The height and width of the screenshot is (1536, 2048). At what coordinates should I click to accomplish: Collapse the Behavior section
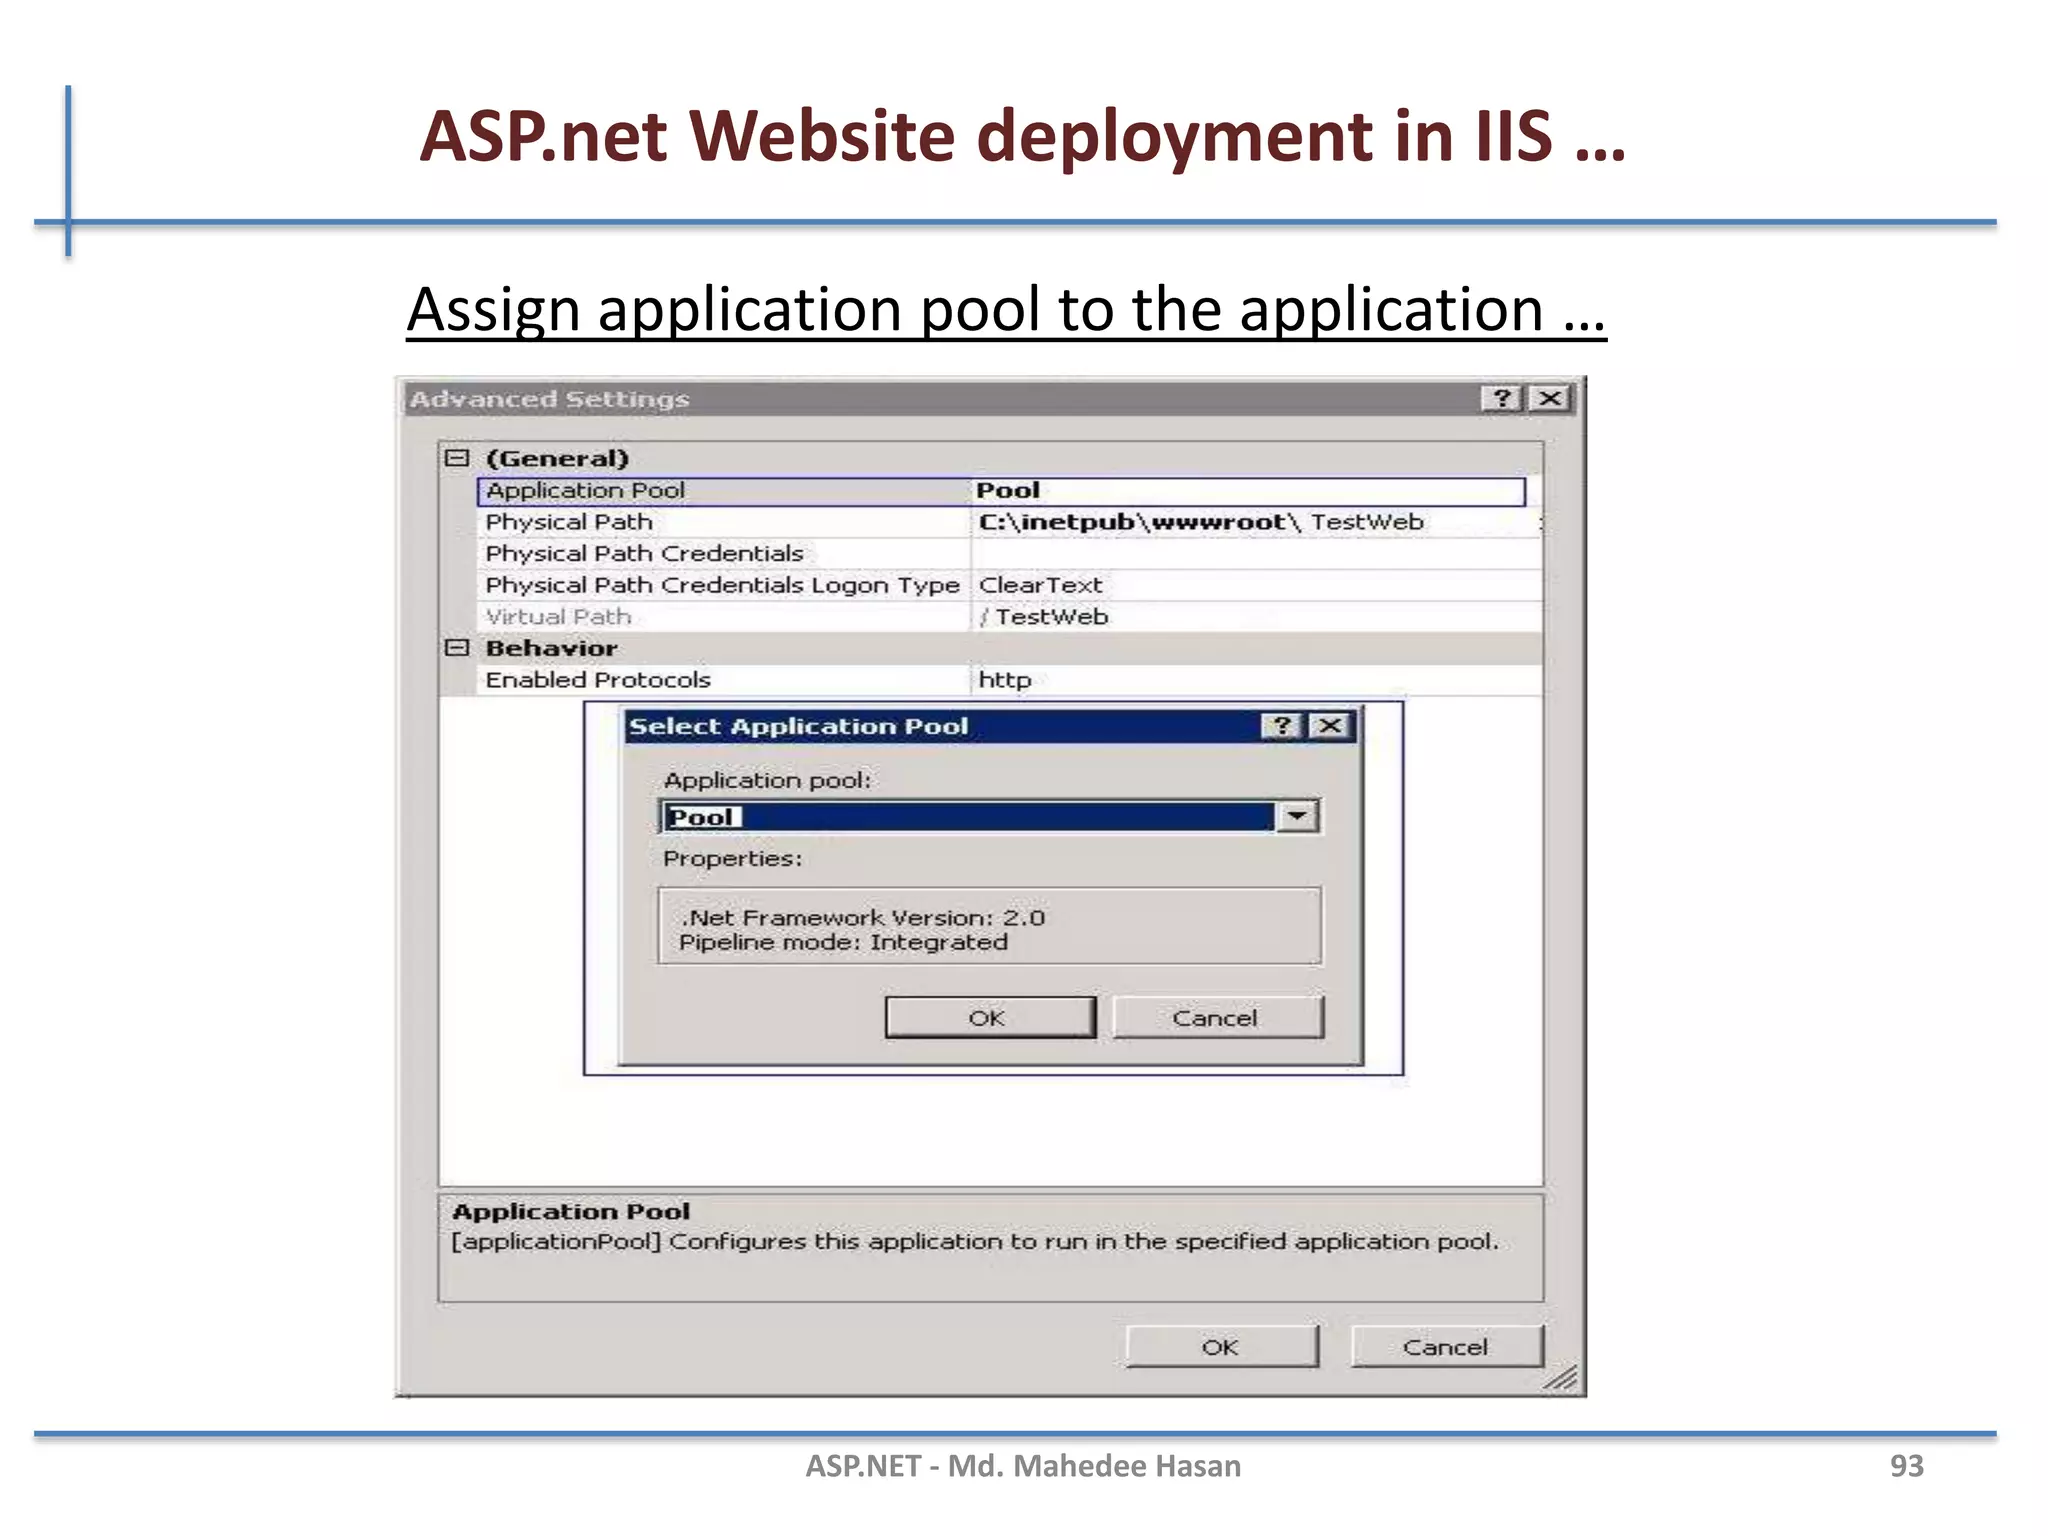tap(457, 648)
